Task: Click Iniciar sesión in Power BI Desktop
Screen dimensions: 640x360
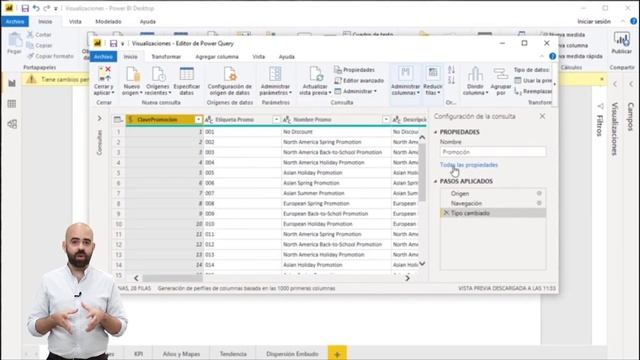Action: [594, 22]
